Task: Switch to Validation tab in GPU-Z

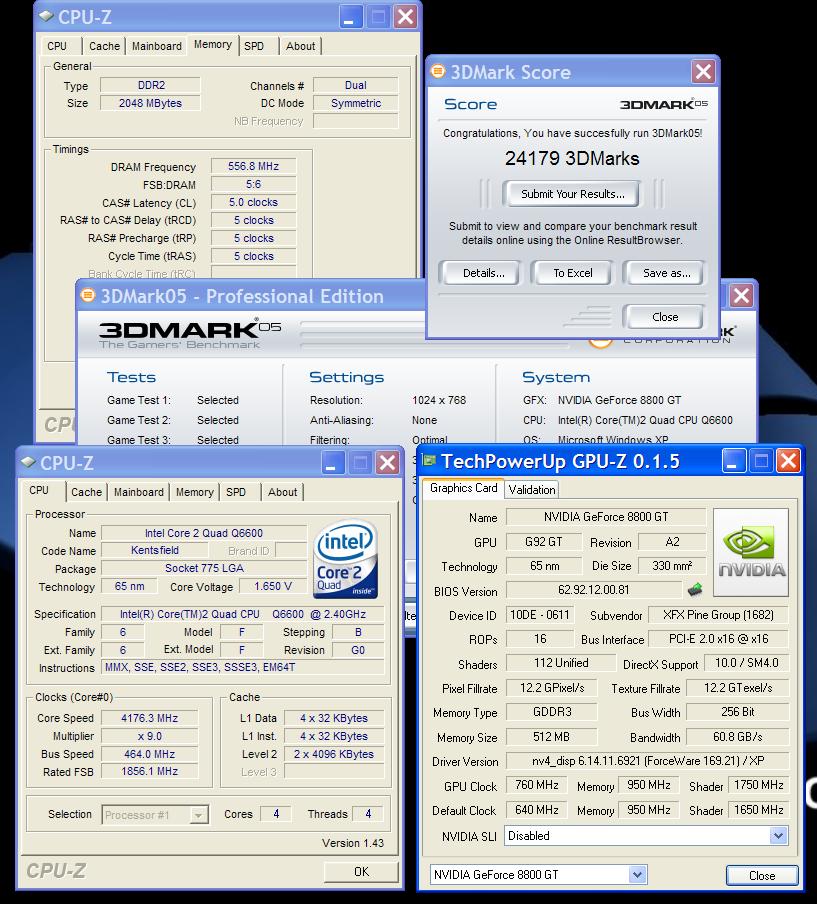Action: click(532, 489)
